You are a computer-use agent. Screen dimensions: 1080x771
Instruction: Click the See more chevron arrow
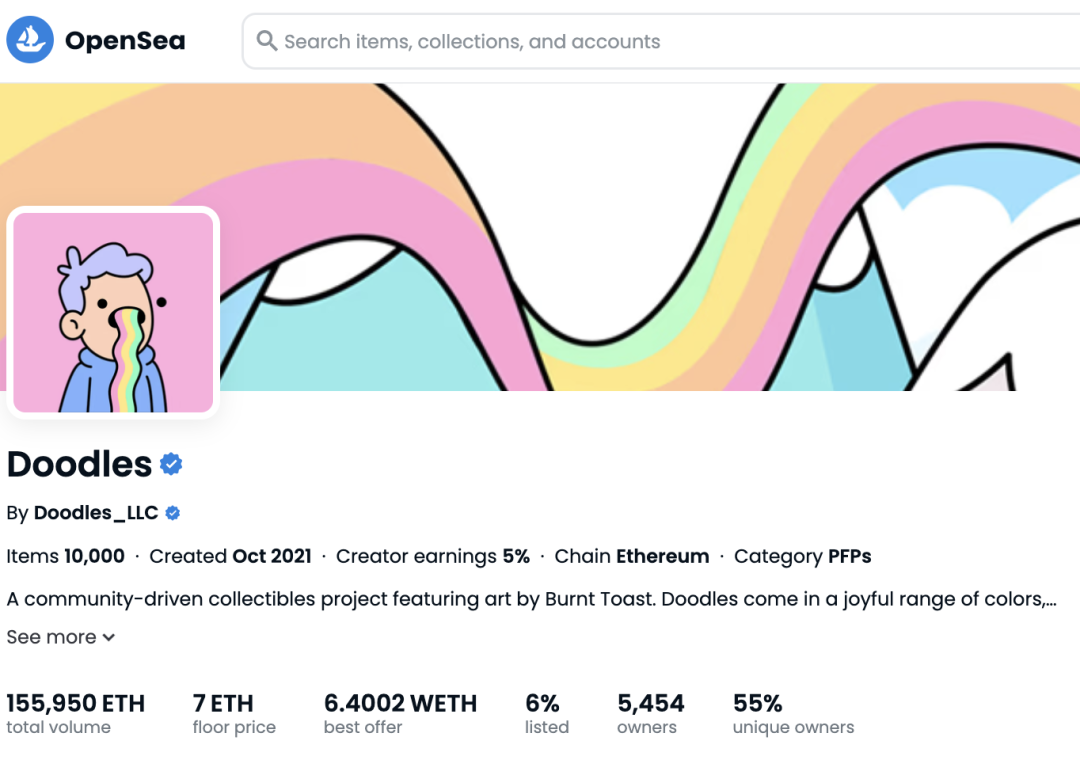[109, 638]
